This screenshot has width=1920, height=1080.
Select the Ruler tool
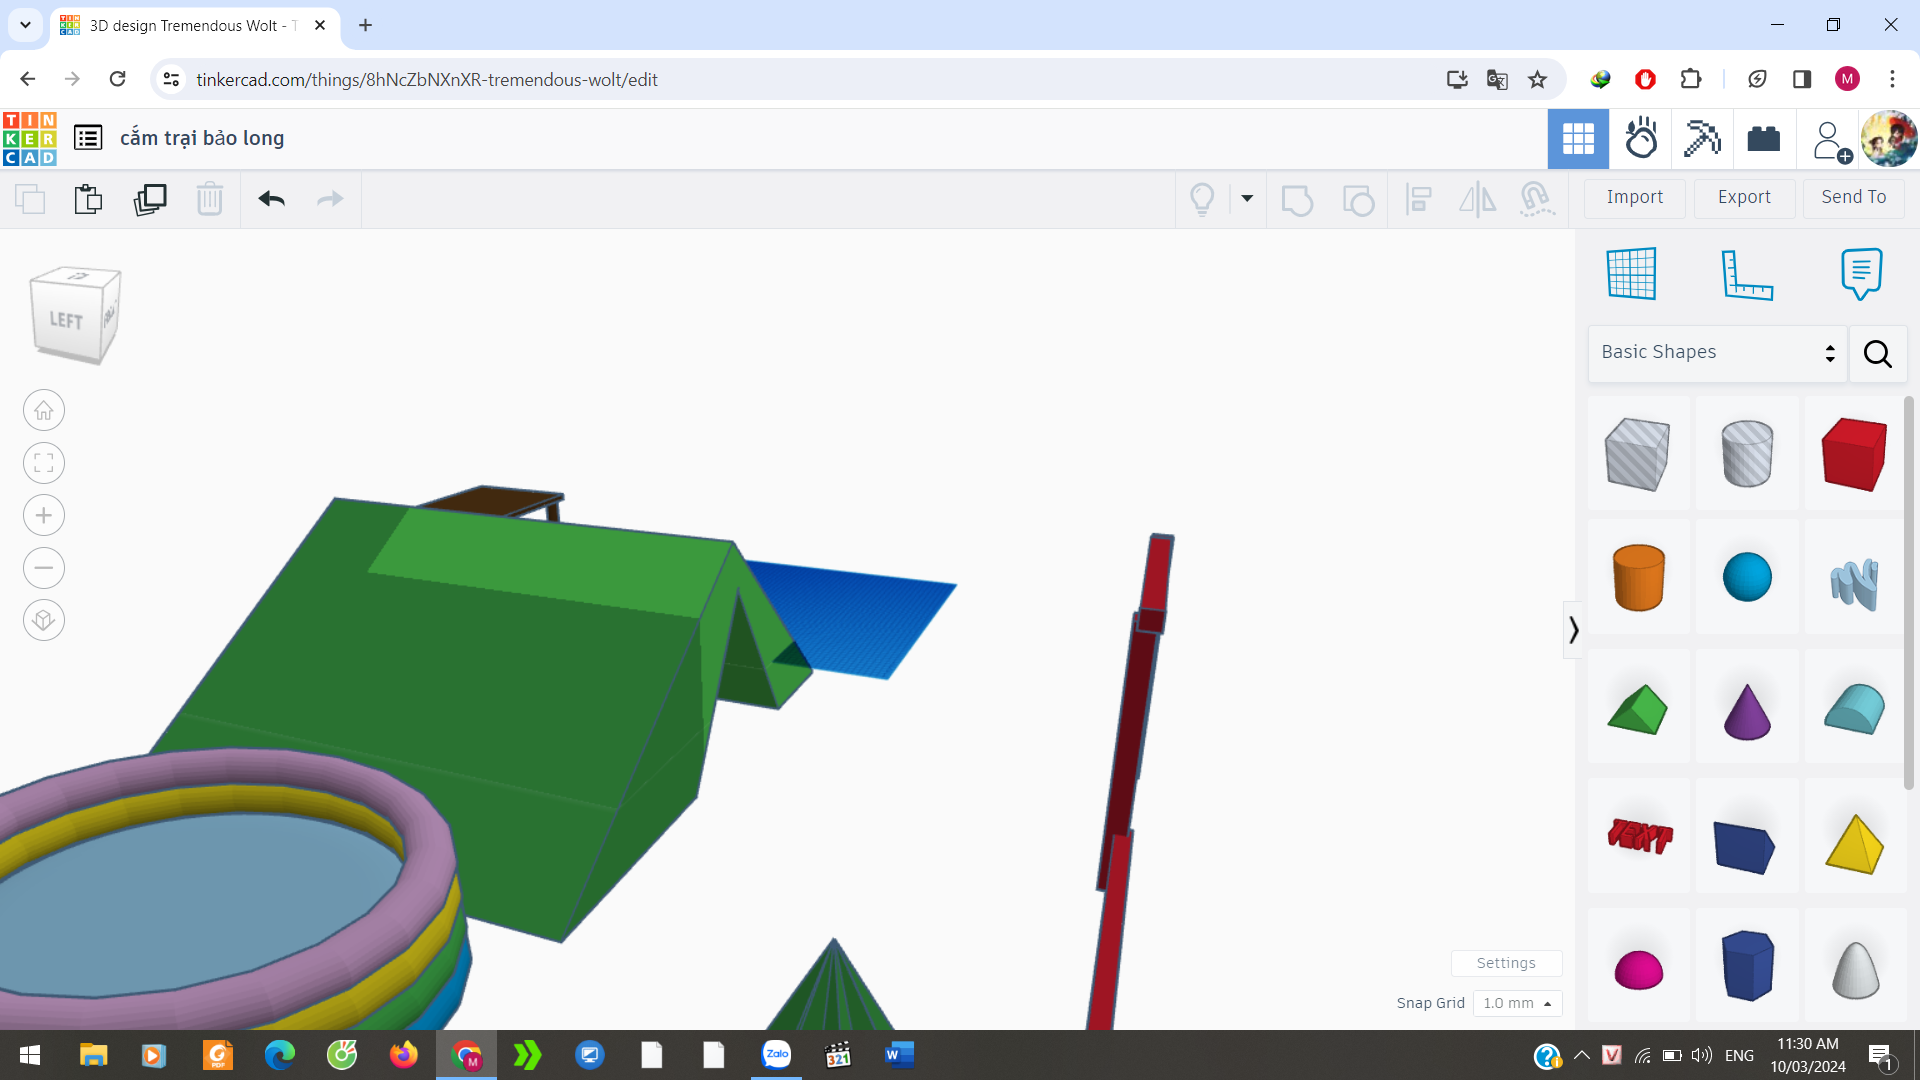click(x=1747, y=274)
